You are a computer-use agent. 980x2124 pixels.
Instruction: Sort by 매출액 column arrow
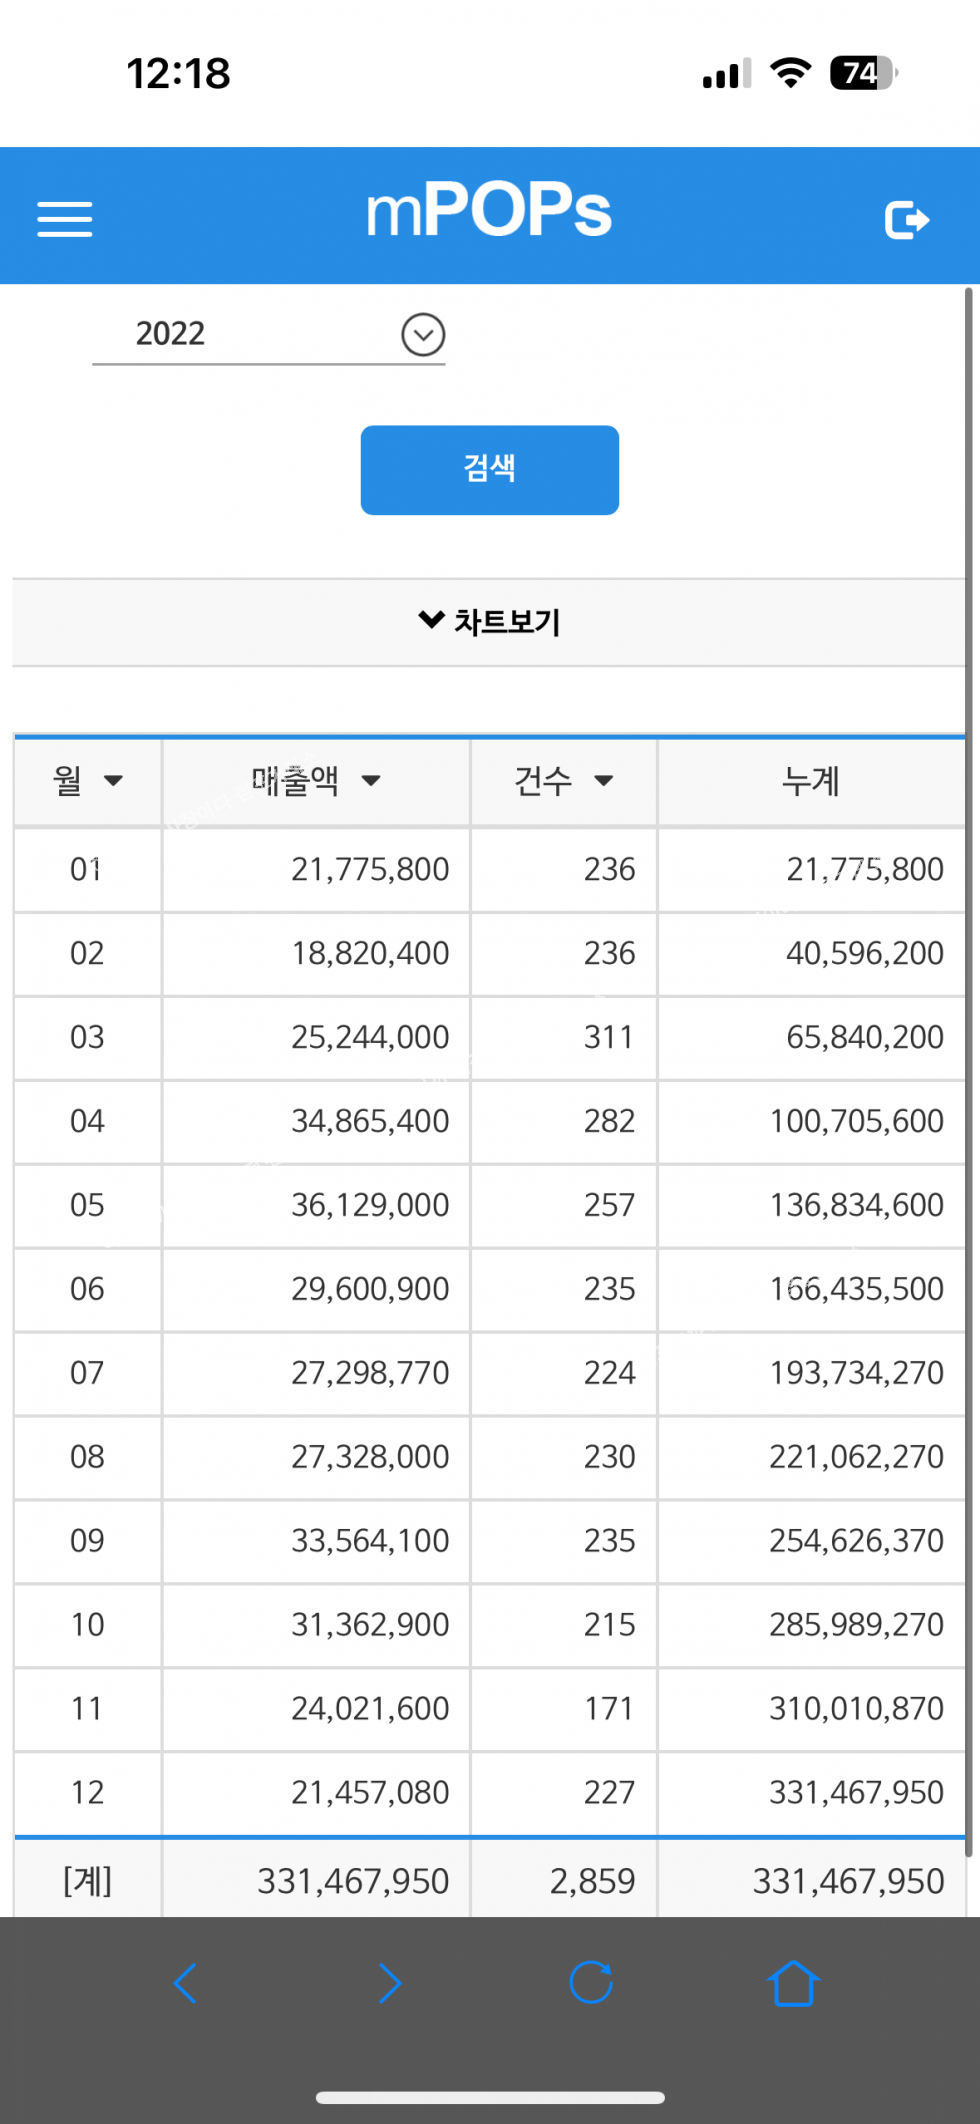click(371, 781)
